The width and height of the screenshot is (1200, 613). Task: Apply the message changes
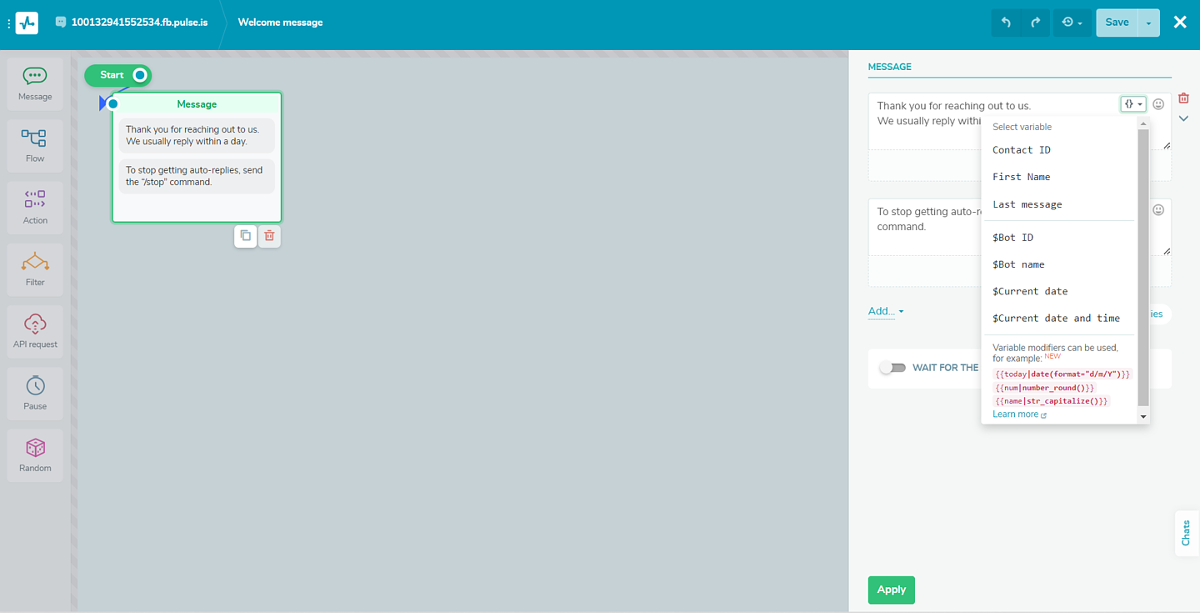[891, 590]
